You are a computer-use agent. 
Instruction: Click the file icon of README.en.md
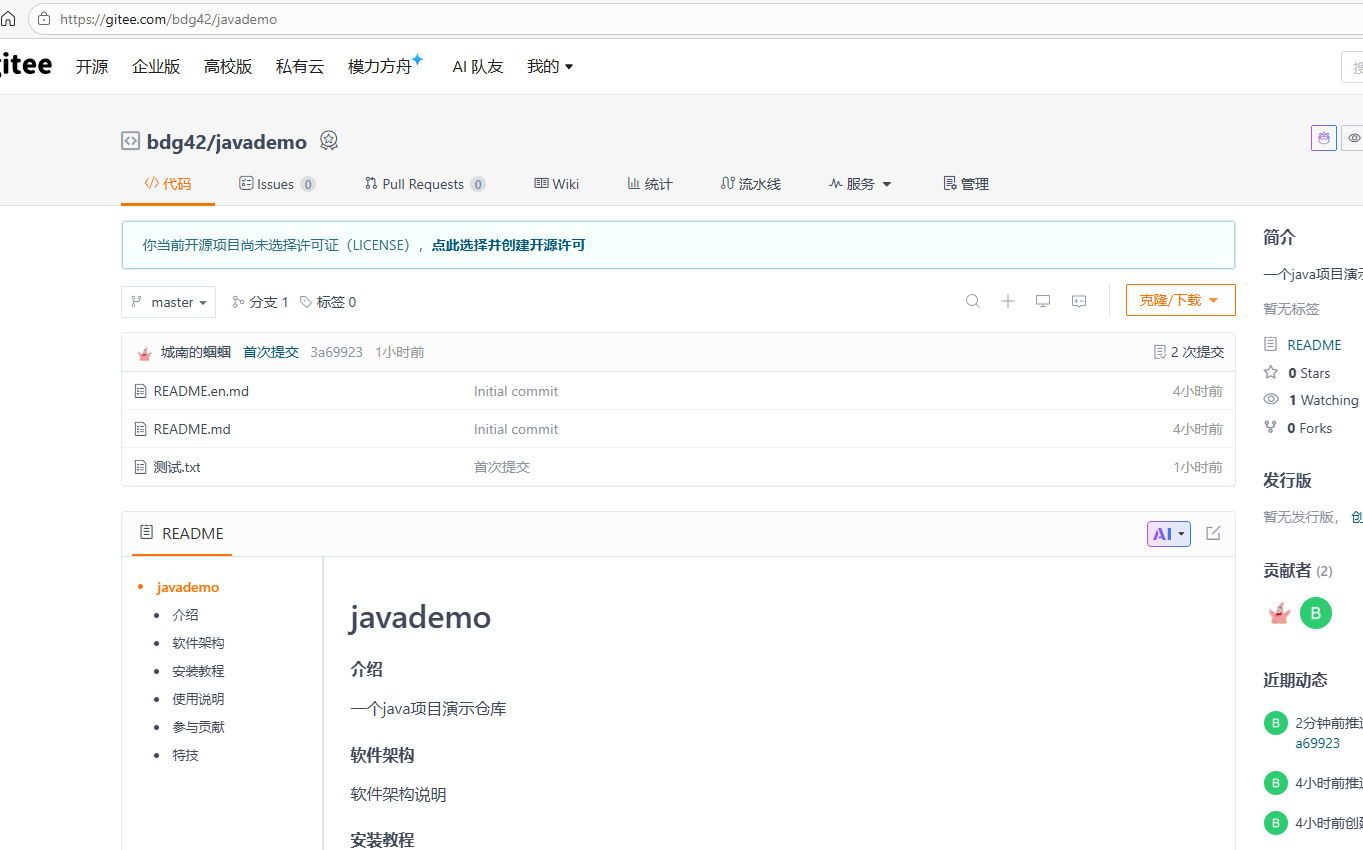[141, 391]
